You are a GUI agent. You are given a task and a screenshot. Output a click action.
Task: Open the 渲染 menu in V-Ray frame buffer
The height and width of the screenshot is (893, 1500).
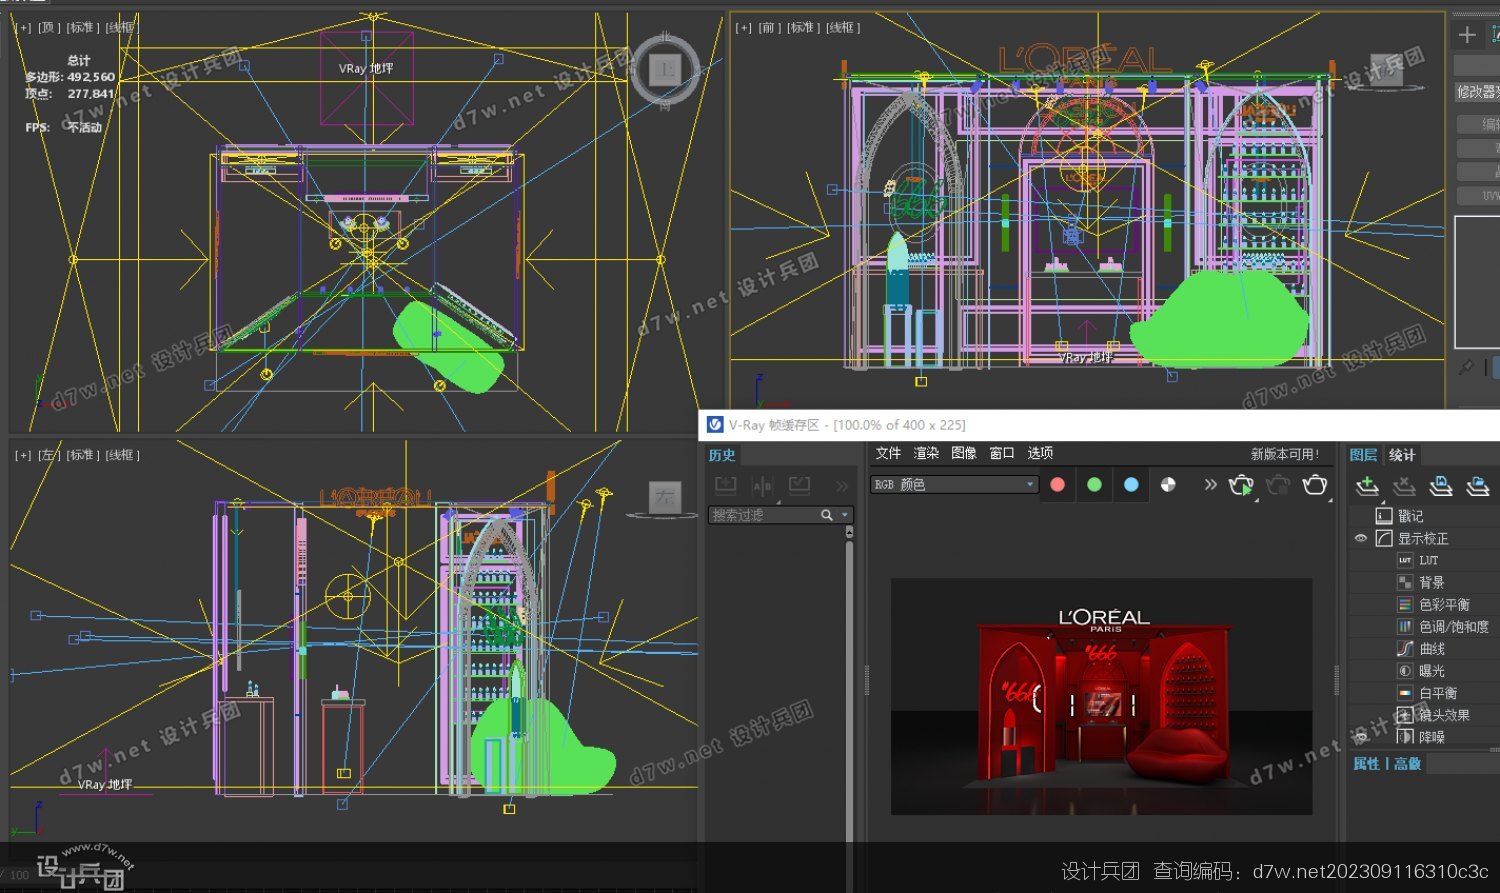(x=926, y=453)
